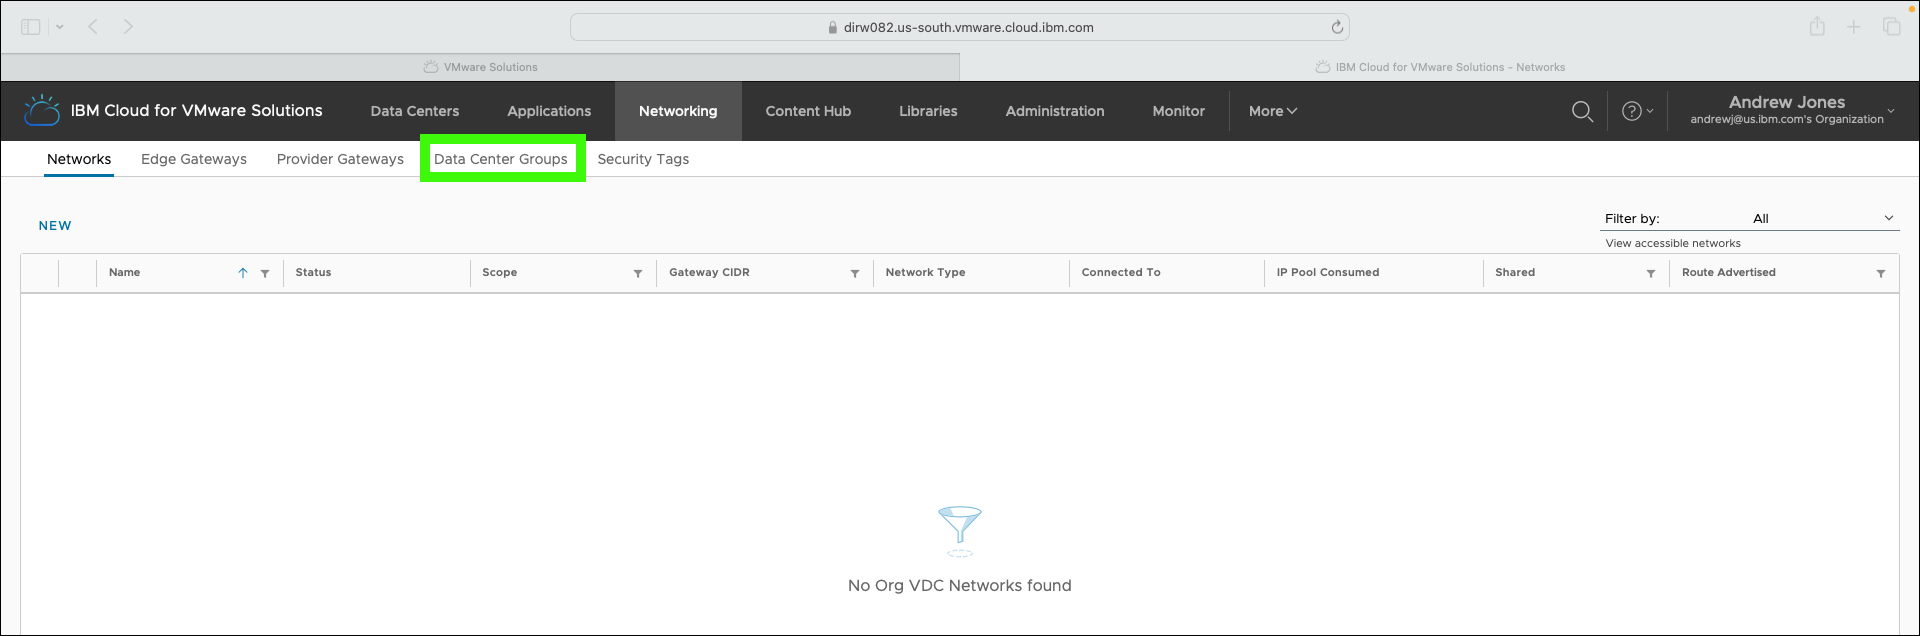Click the Safari sidebar toggle icon
The width and height of the screenshot is (1920, 636).
click(31, 27)
